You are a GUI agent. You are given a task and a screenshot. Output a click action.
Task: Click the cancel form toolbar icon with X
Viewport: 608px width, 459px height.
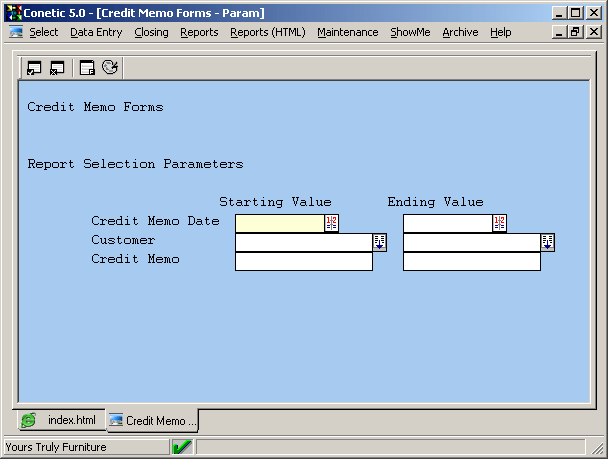coord(57,68)
